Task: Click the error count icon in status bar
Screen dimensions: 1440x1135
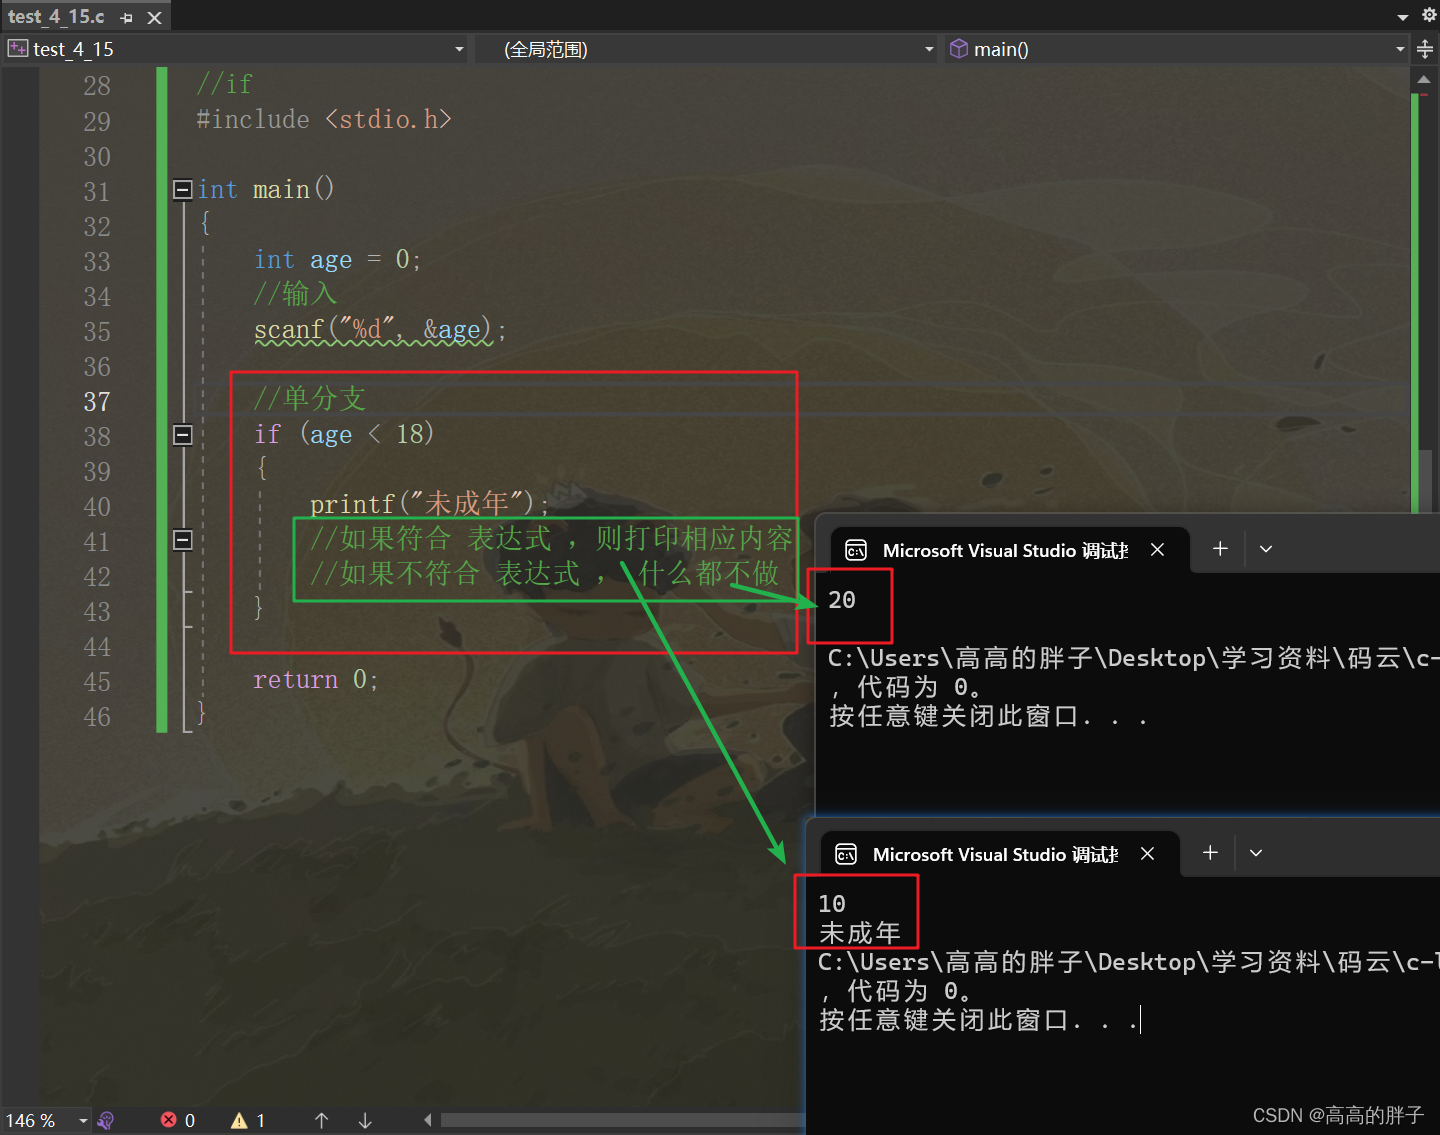Action: point(168,1120)
